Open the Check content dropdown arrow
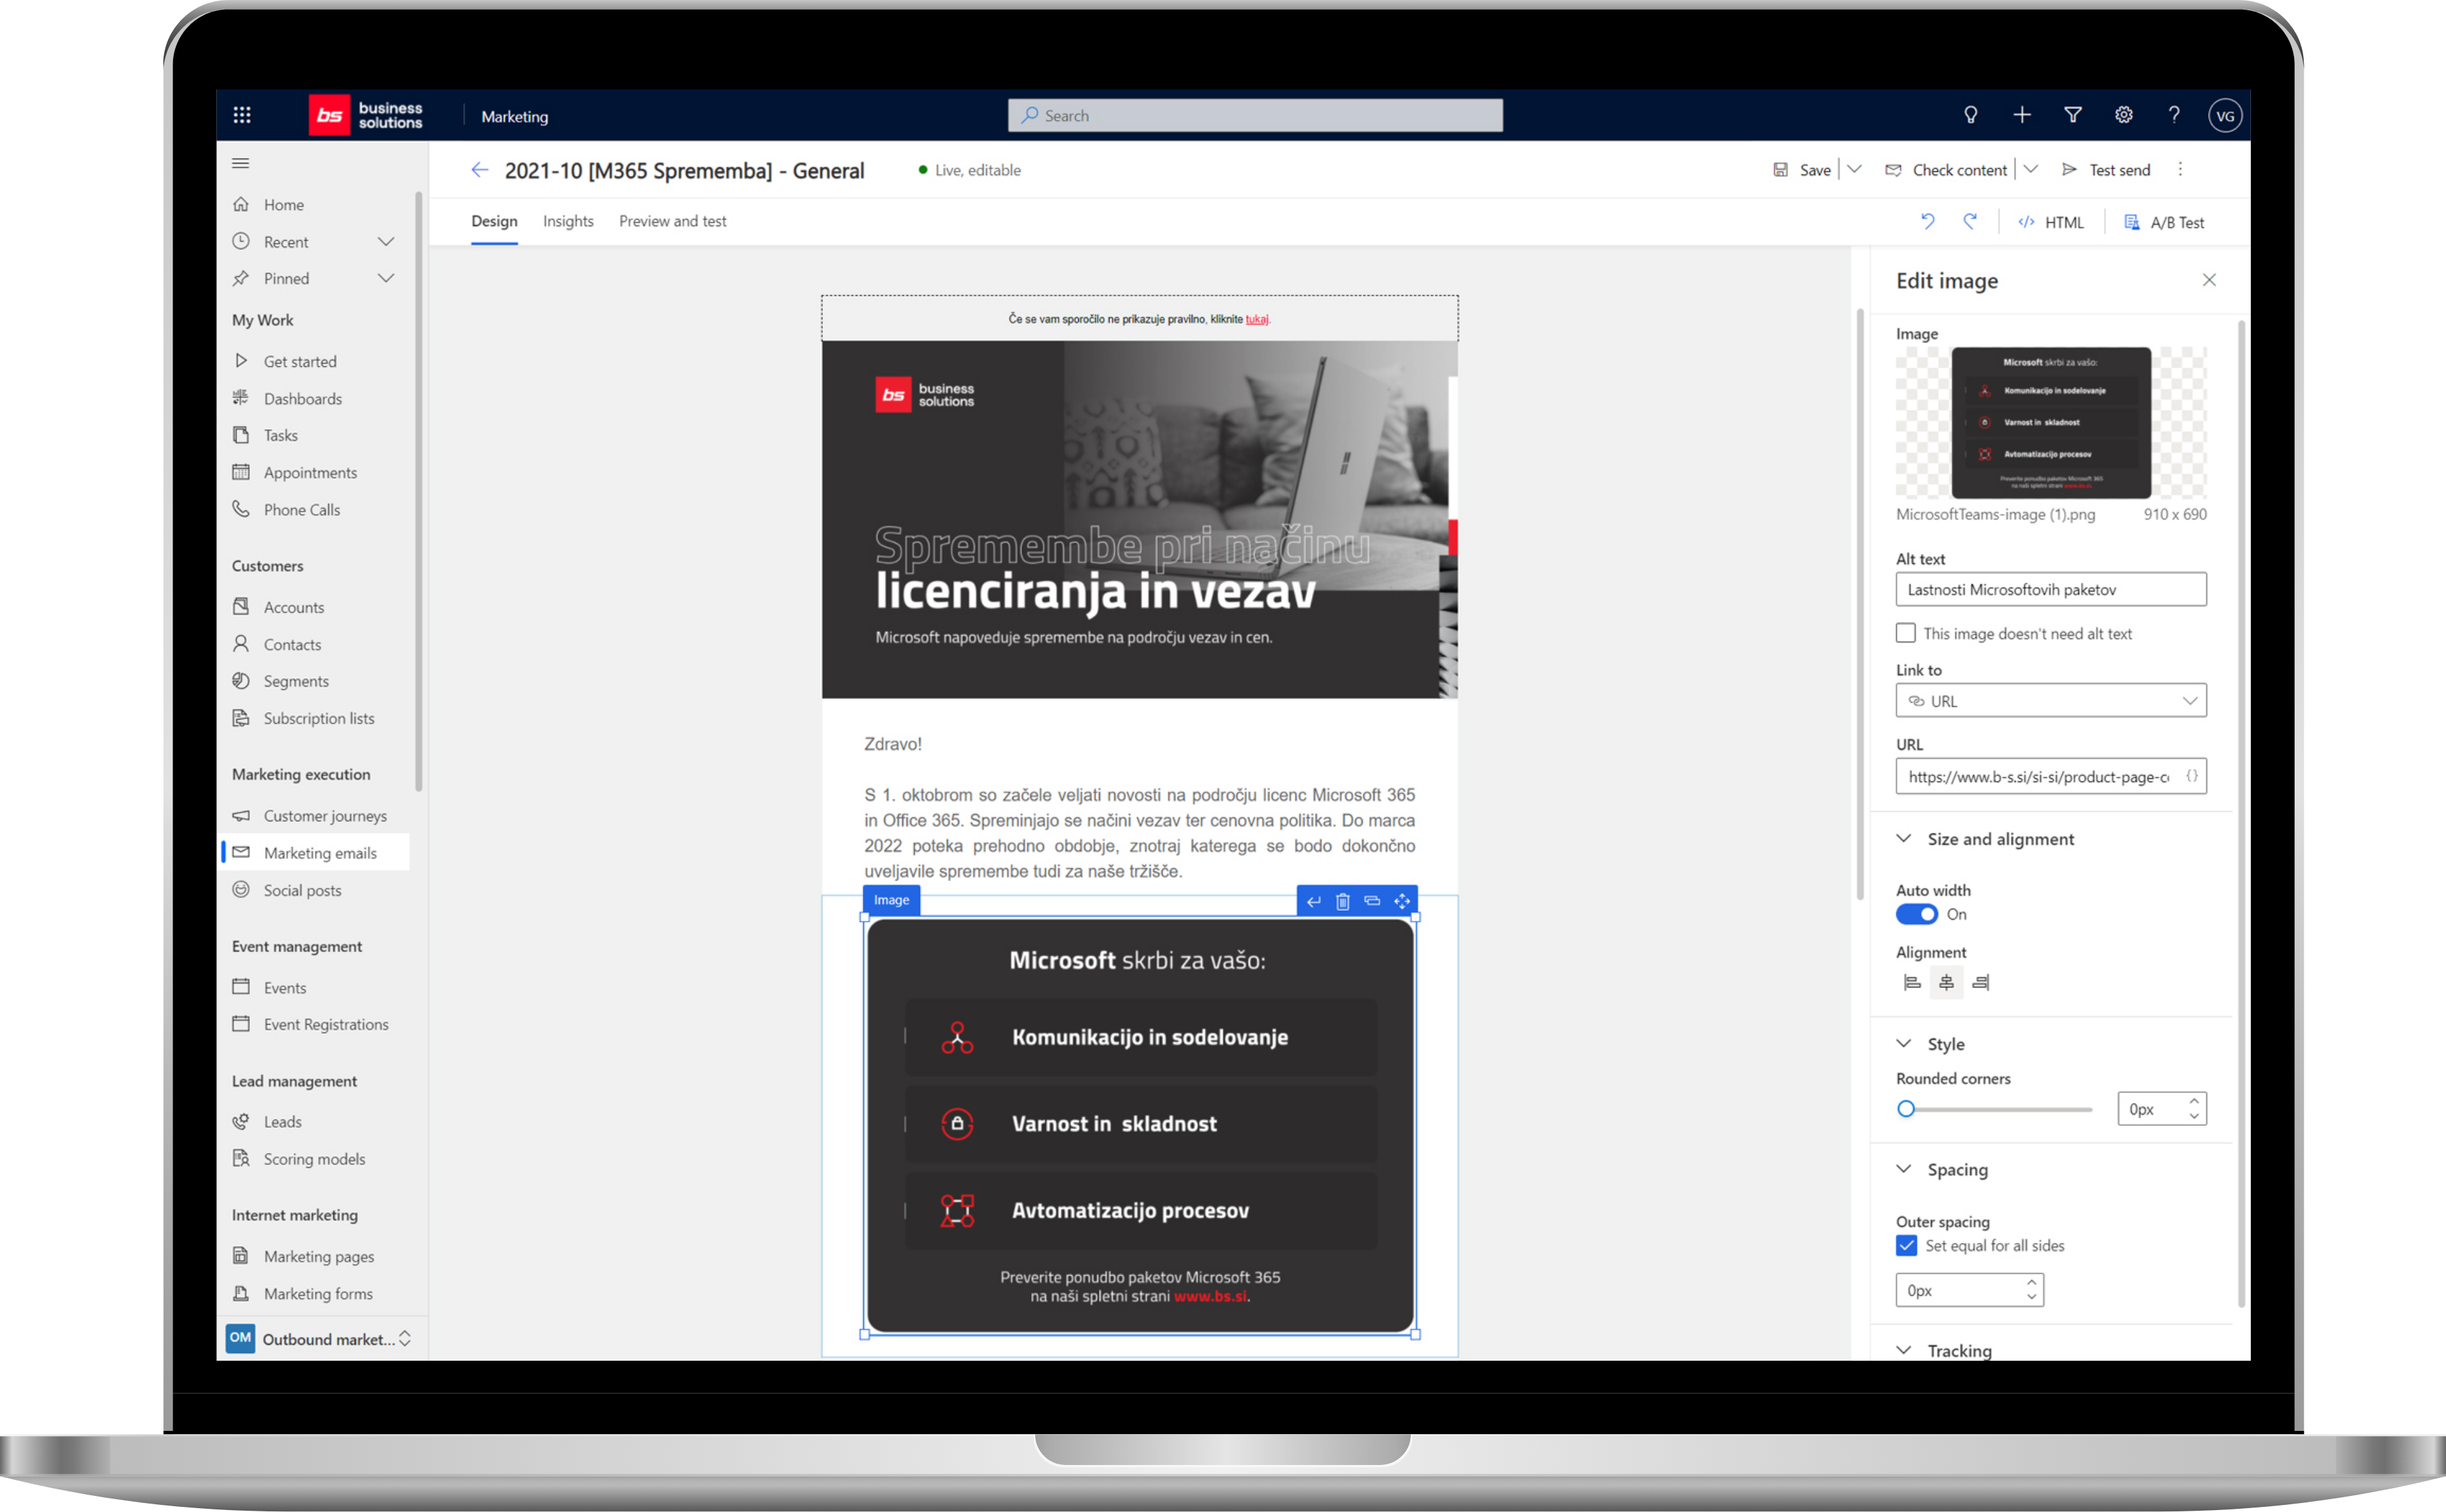 coord(2030,169)
